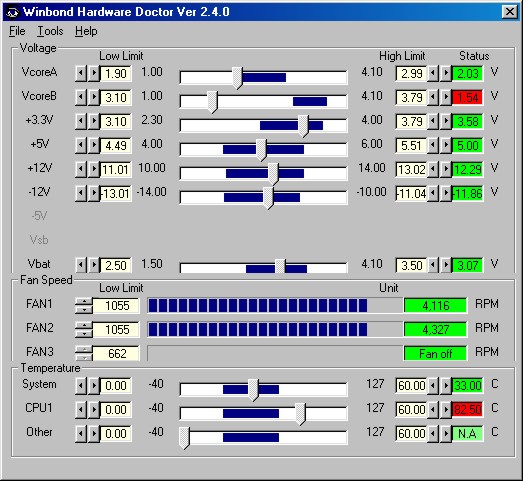Click the red CPU1 temperature status 82.50
This screenshot has height=481, width=523.
pyautogui.click(x=468, y=410)
